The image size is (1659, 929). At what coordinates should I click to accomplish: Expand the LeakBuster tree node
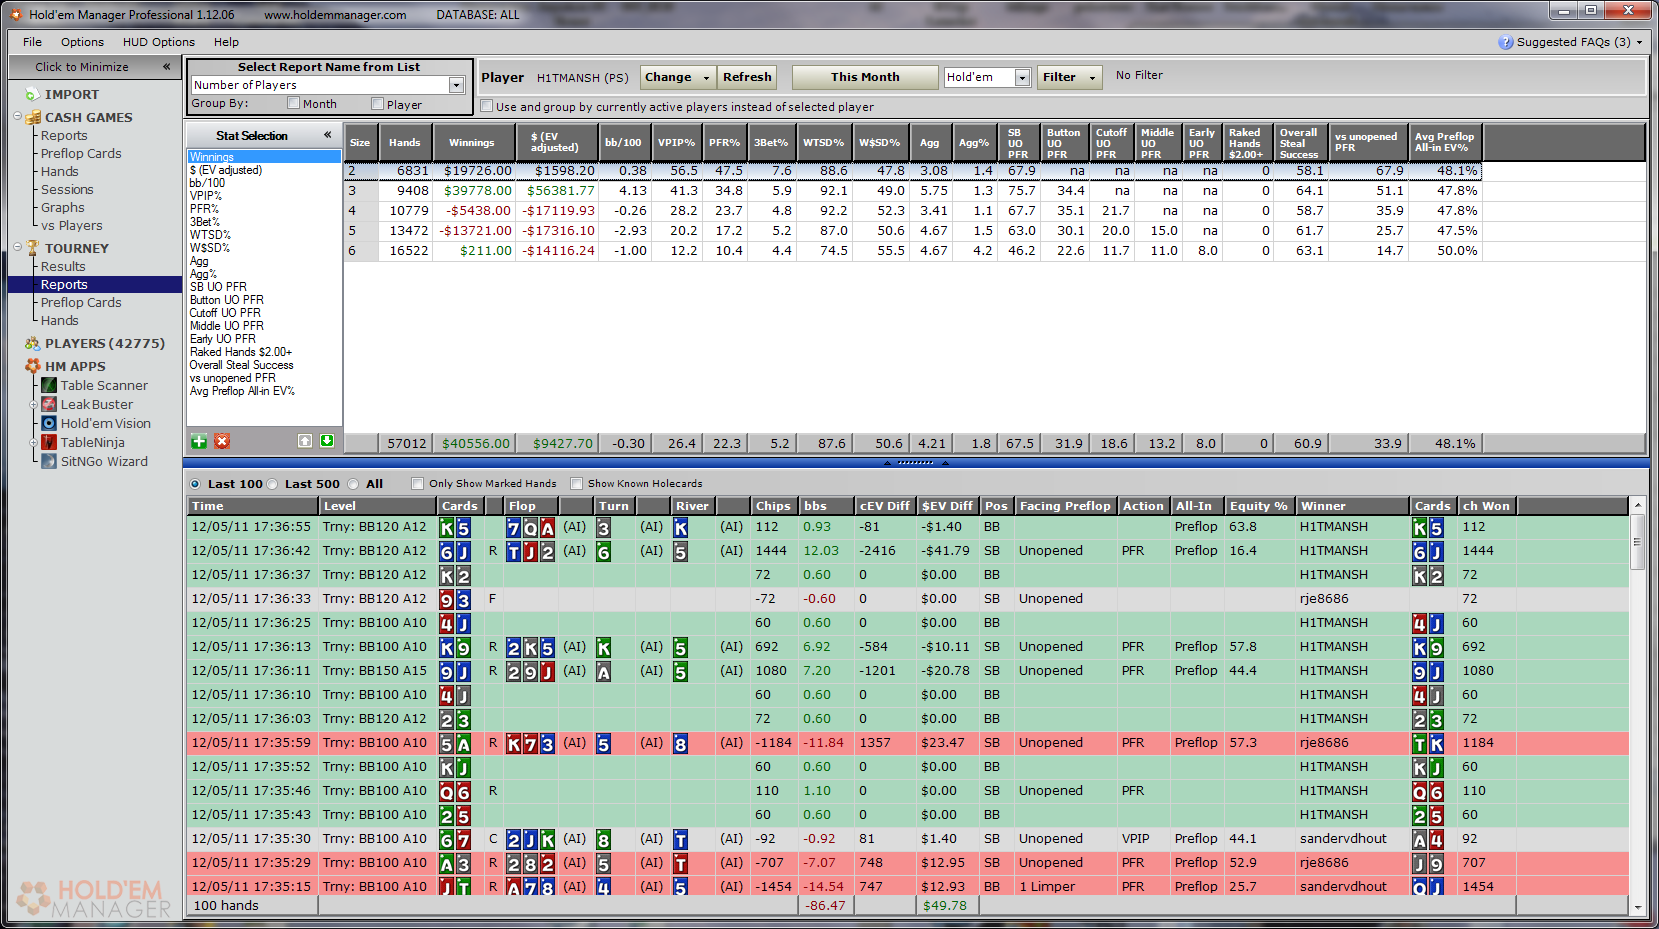[33, 404]
